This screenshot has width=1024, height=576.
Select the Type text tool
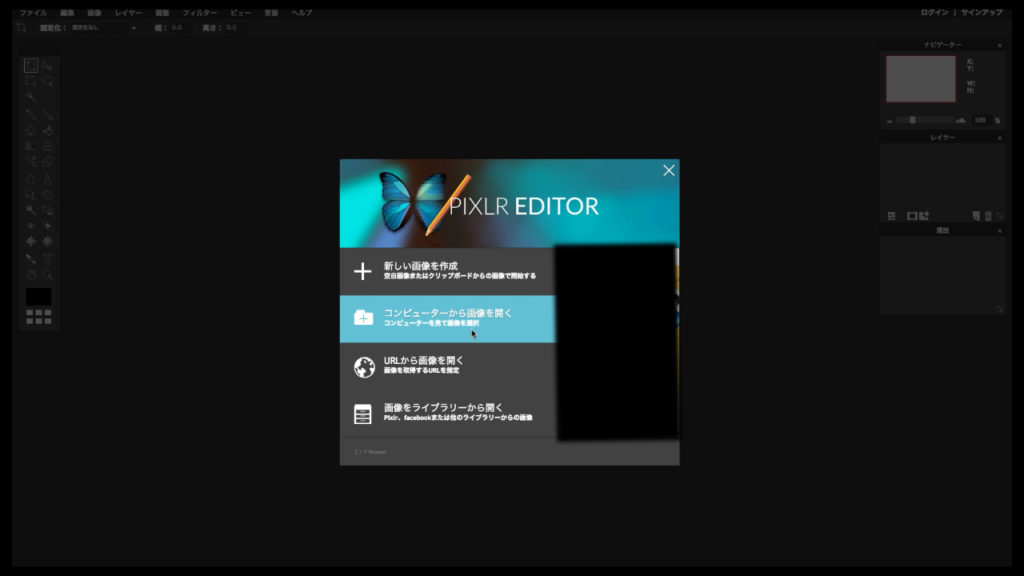[x=48, y=259]
